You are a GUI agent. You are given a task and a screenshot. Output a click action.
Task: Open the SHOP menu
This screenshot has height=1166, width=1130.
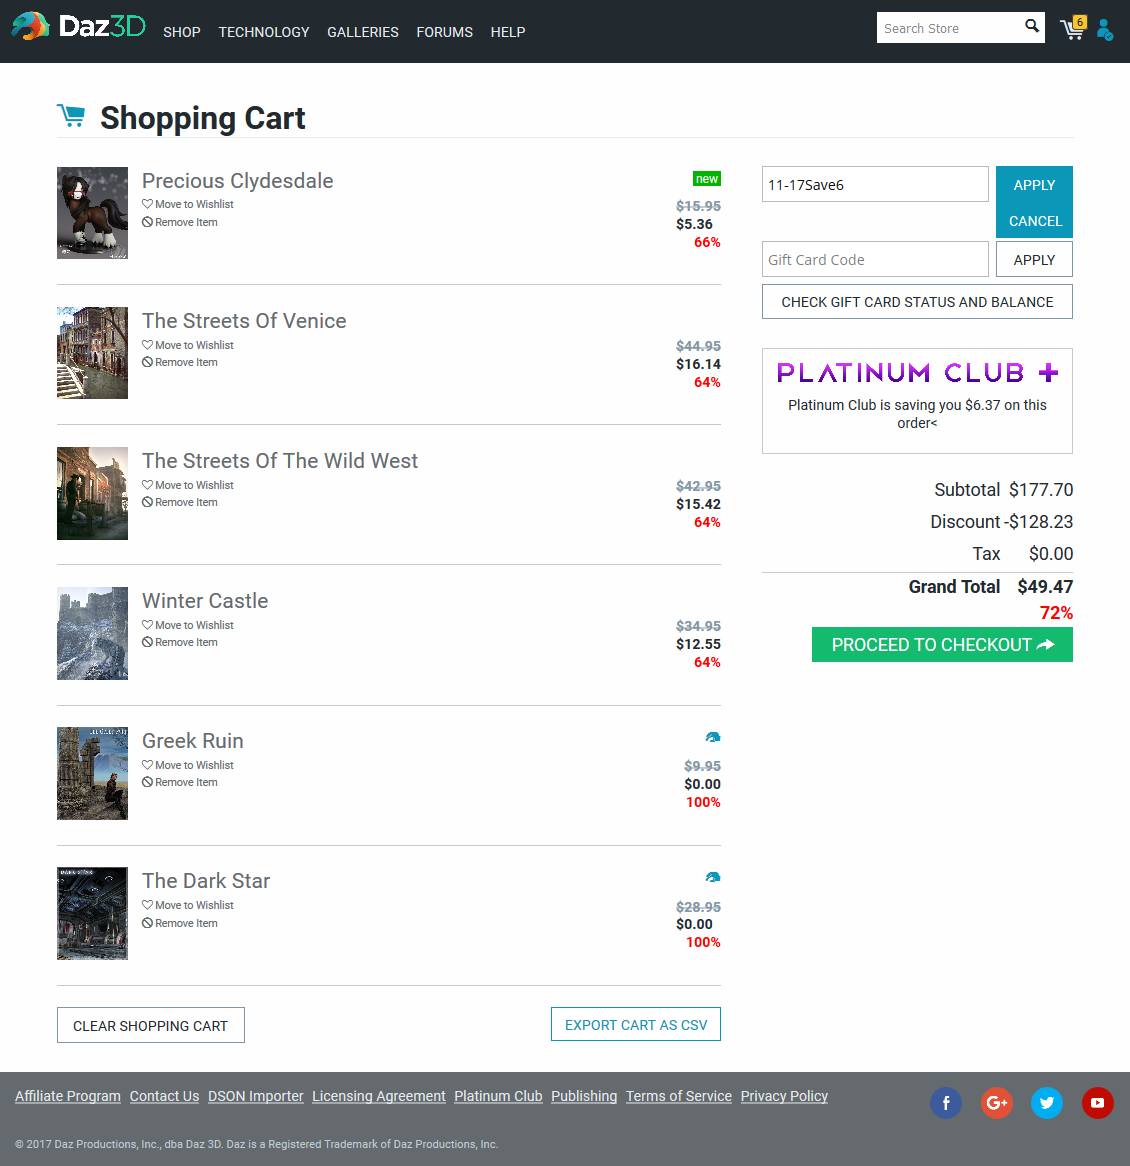point(181,32)
